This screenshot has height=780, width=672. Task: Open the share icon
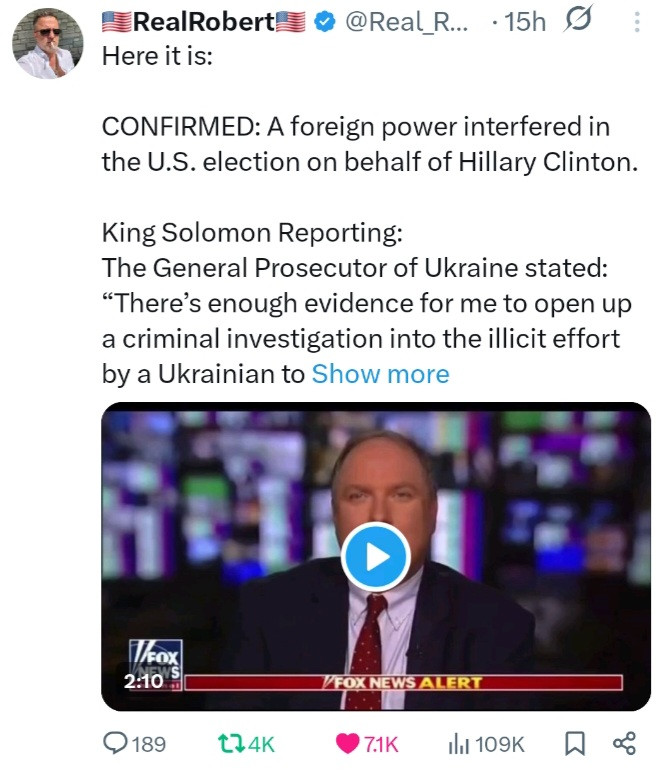tap(623, 743)
